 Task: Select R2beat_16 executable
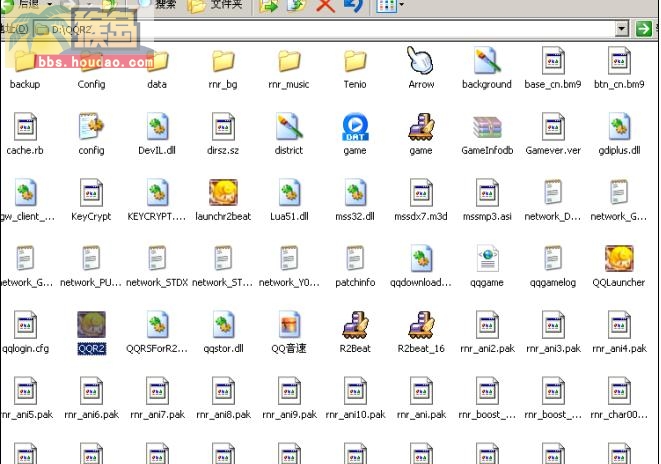coord(421,333)
